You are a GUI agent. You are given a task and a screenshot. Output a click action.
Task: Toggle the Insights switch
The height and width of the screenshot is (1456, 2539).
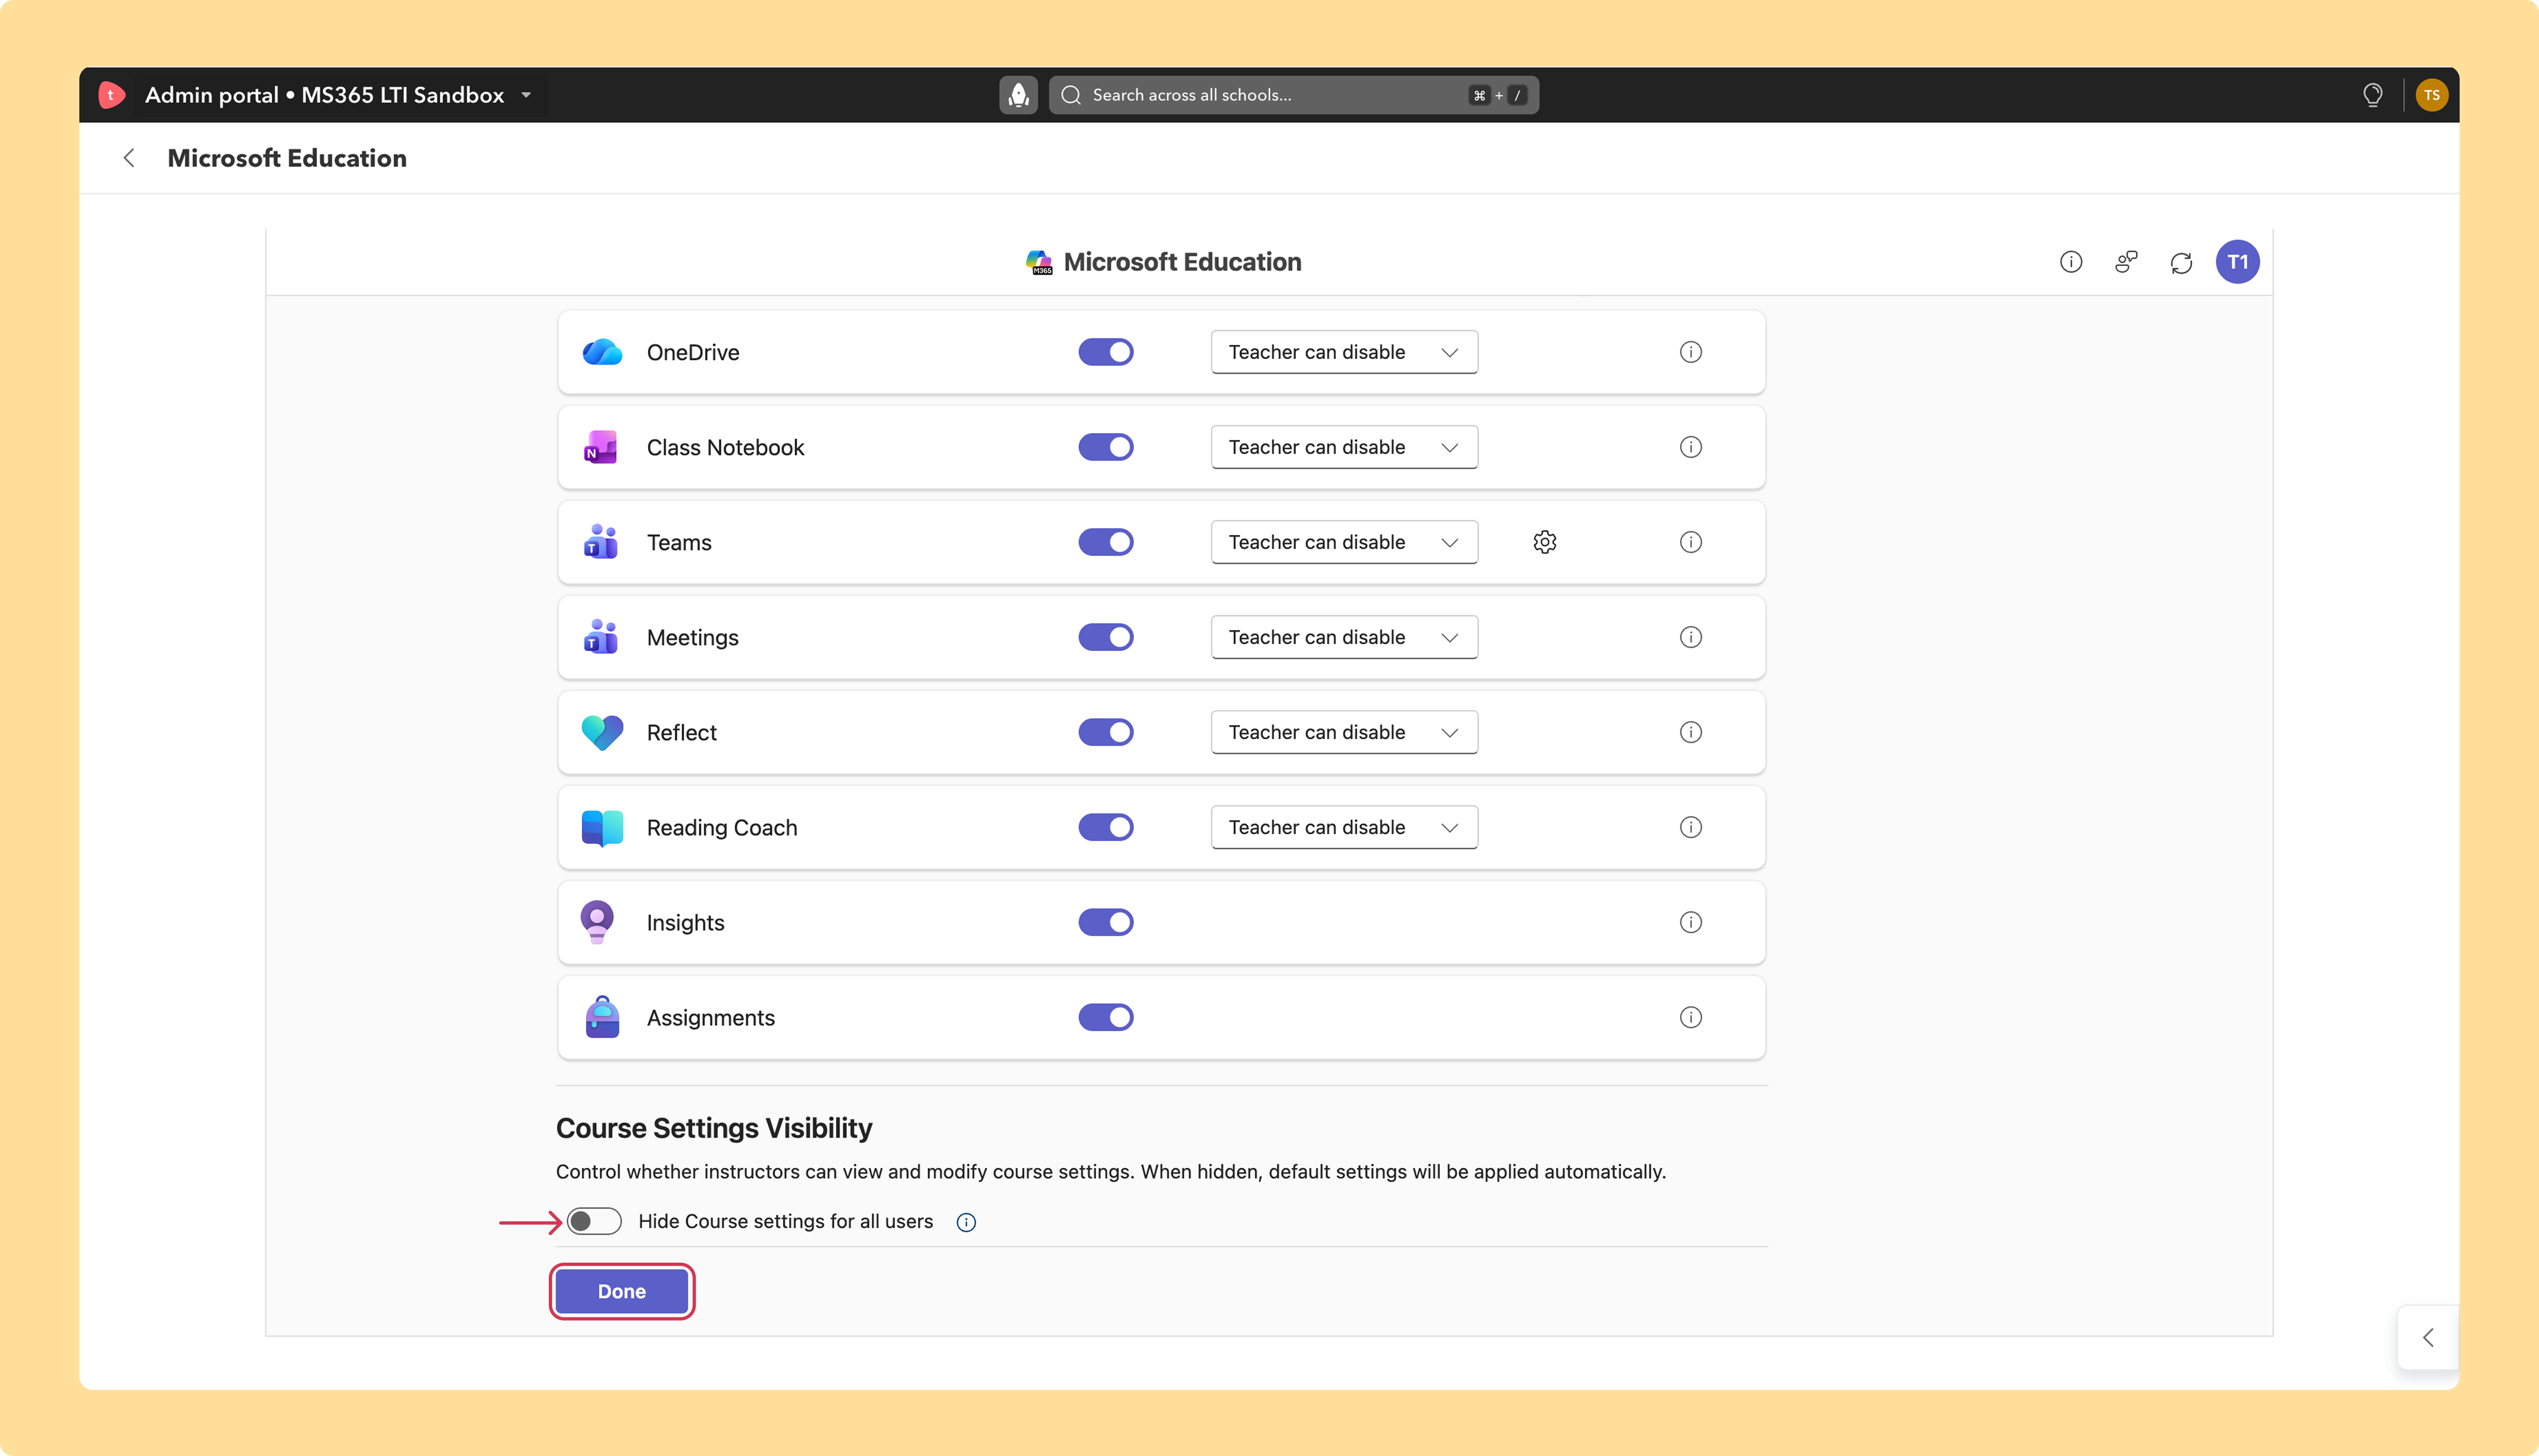(1105, 922)
